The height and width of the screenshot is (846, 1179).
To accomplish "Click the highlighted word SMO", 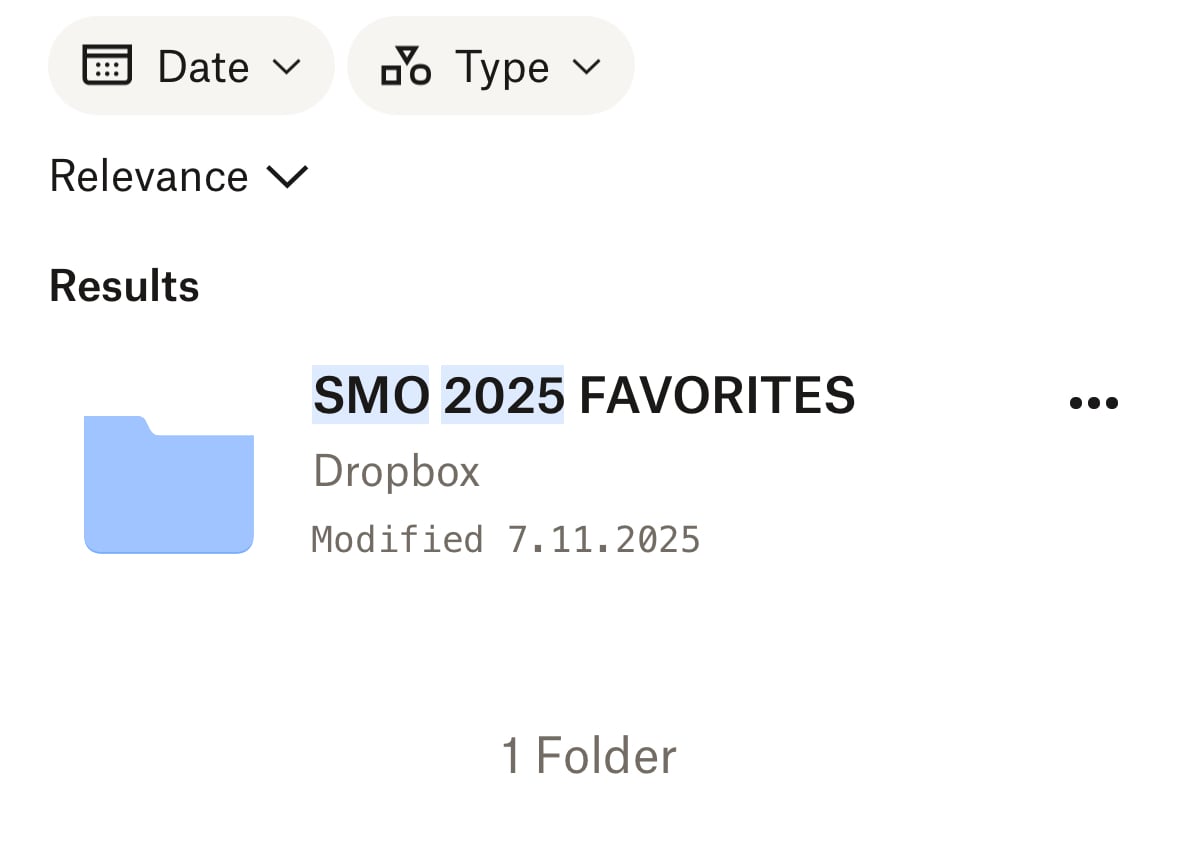I will [370, 395].
